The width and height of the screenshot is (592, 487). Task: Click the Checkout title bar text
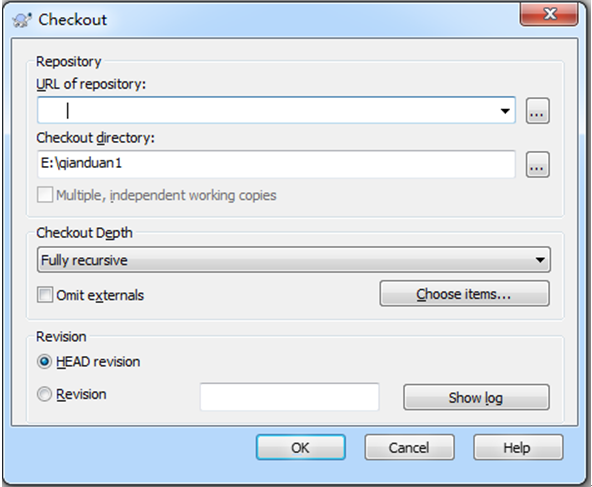pyautogui.click(x=72, y=20)
